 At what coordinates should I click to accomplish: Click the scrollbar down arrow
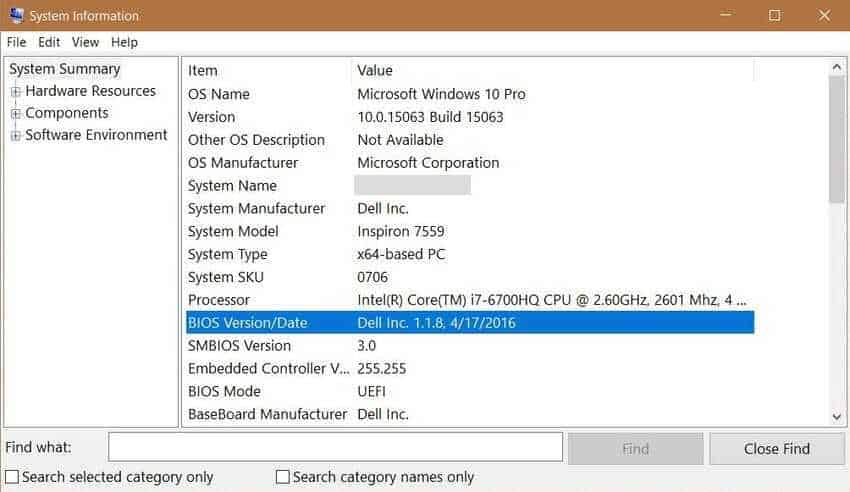coord(836,417)
